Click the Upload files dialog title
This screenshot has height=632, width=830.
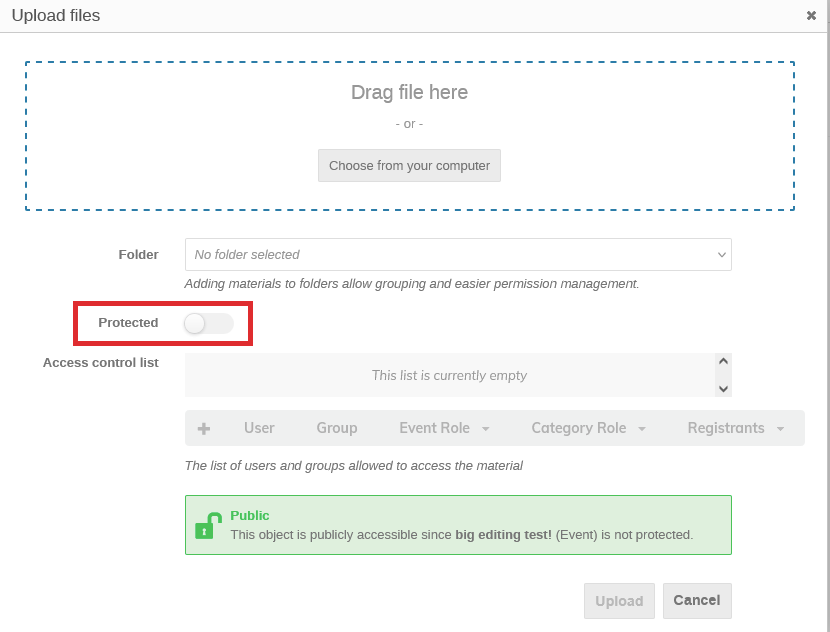[56, 16]
